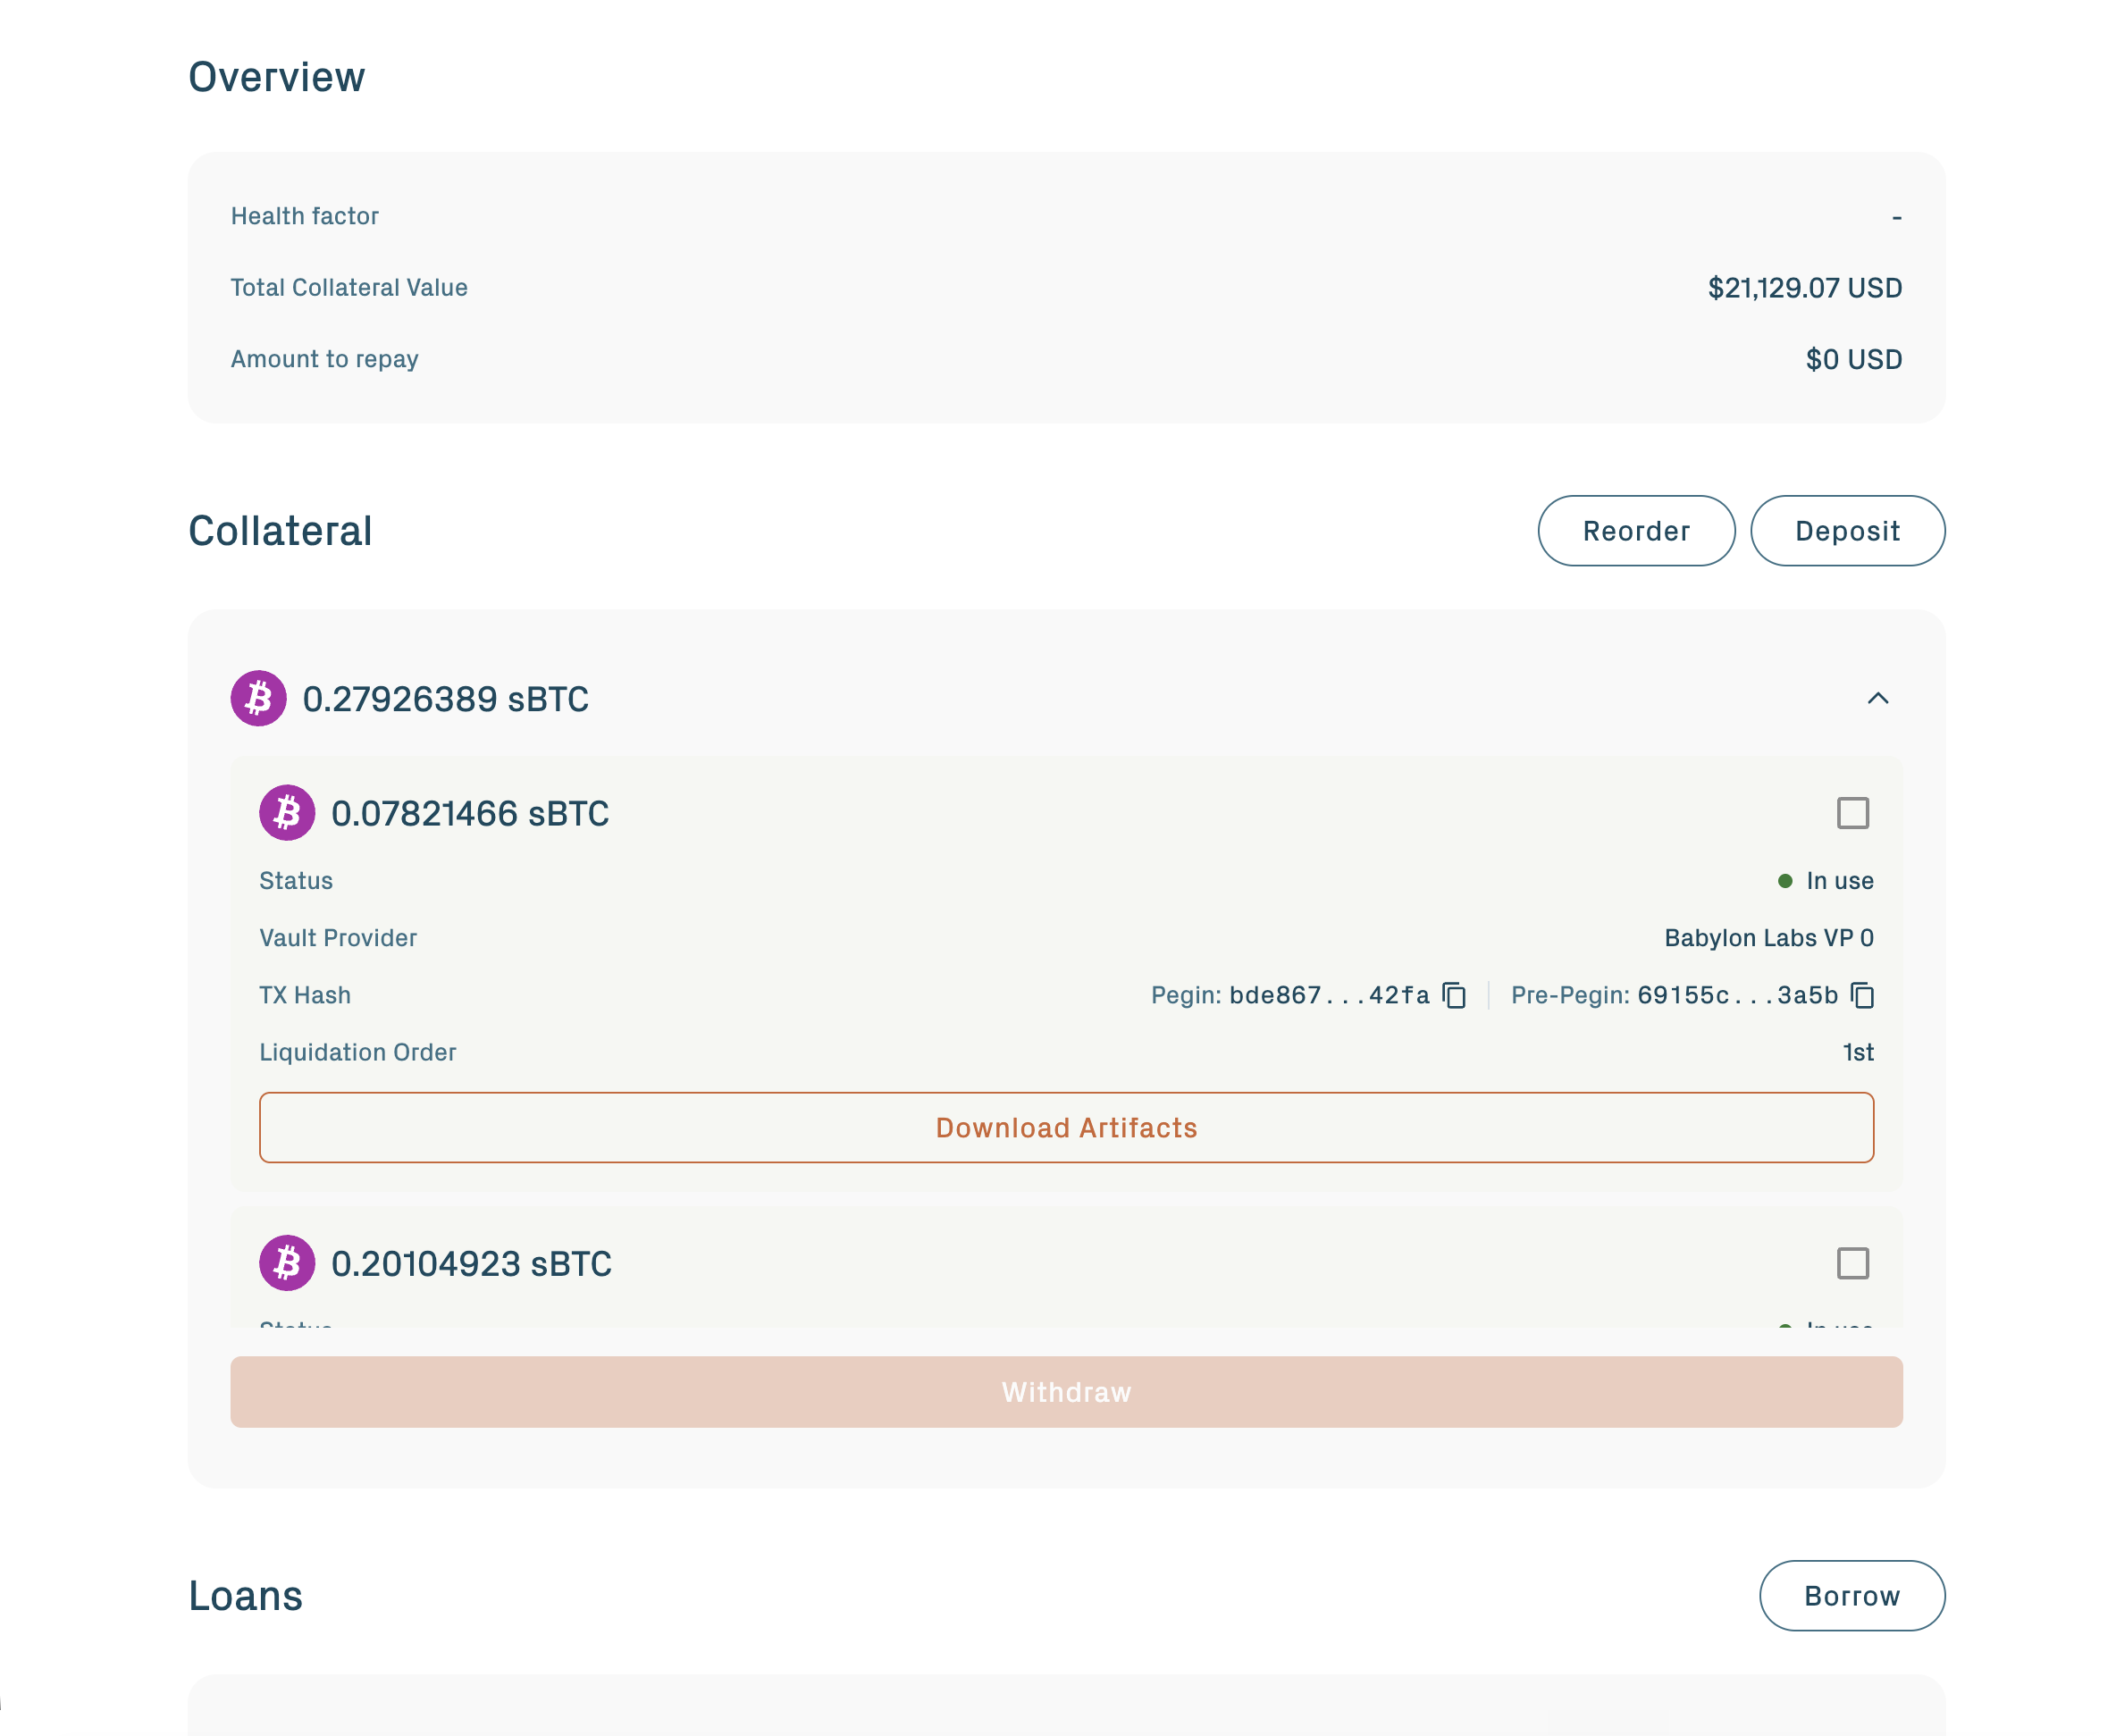Click the $21,129.07 USD collateral value
The width and height of the screenshot is (2116, 1736).
[x=1804, y=288]
